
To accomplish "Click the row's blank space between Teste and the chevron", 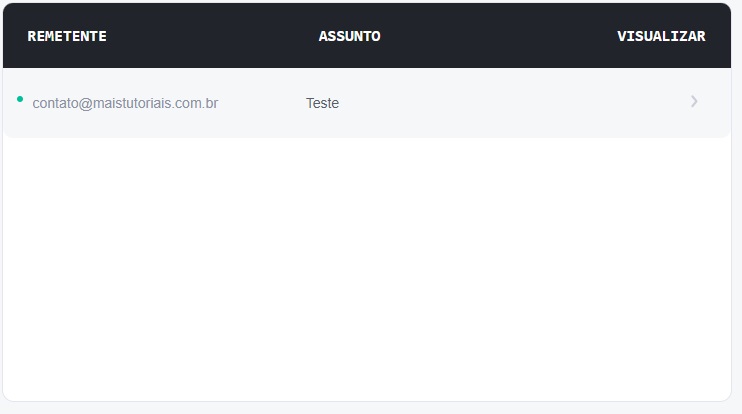I will pyautogui.click(x=510, y=103).
